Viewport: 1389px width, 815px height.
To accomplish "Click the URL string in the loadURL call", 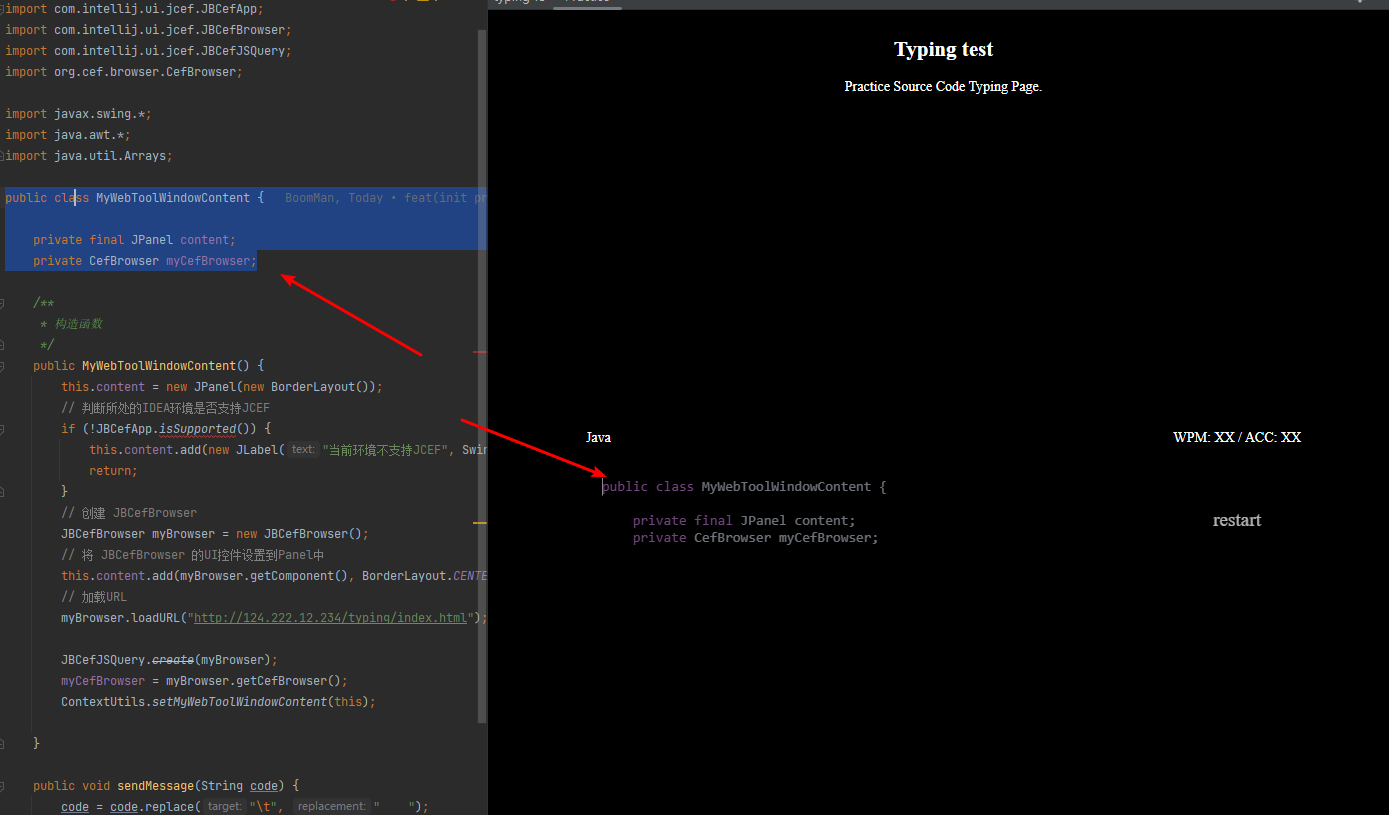I will click(x=330, y=618).
